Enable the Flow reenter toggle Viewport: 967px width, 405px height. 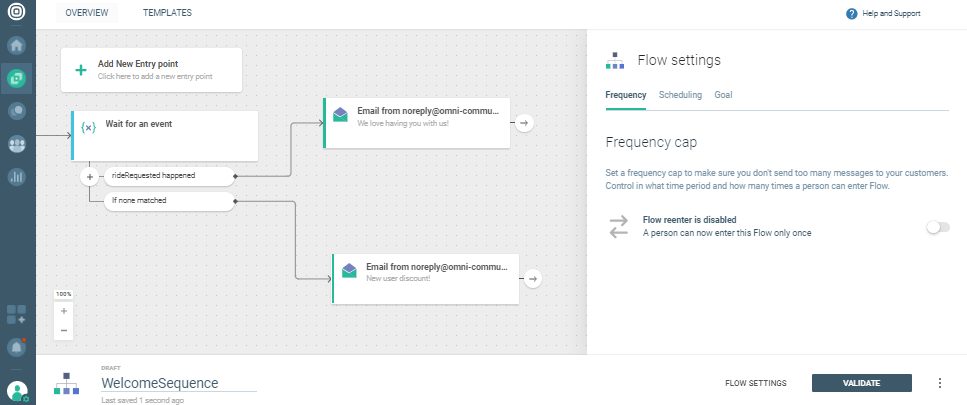[937, 228]
